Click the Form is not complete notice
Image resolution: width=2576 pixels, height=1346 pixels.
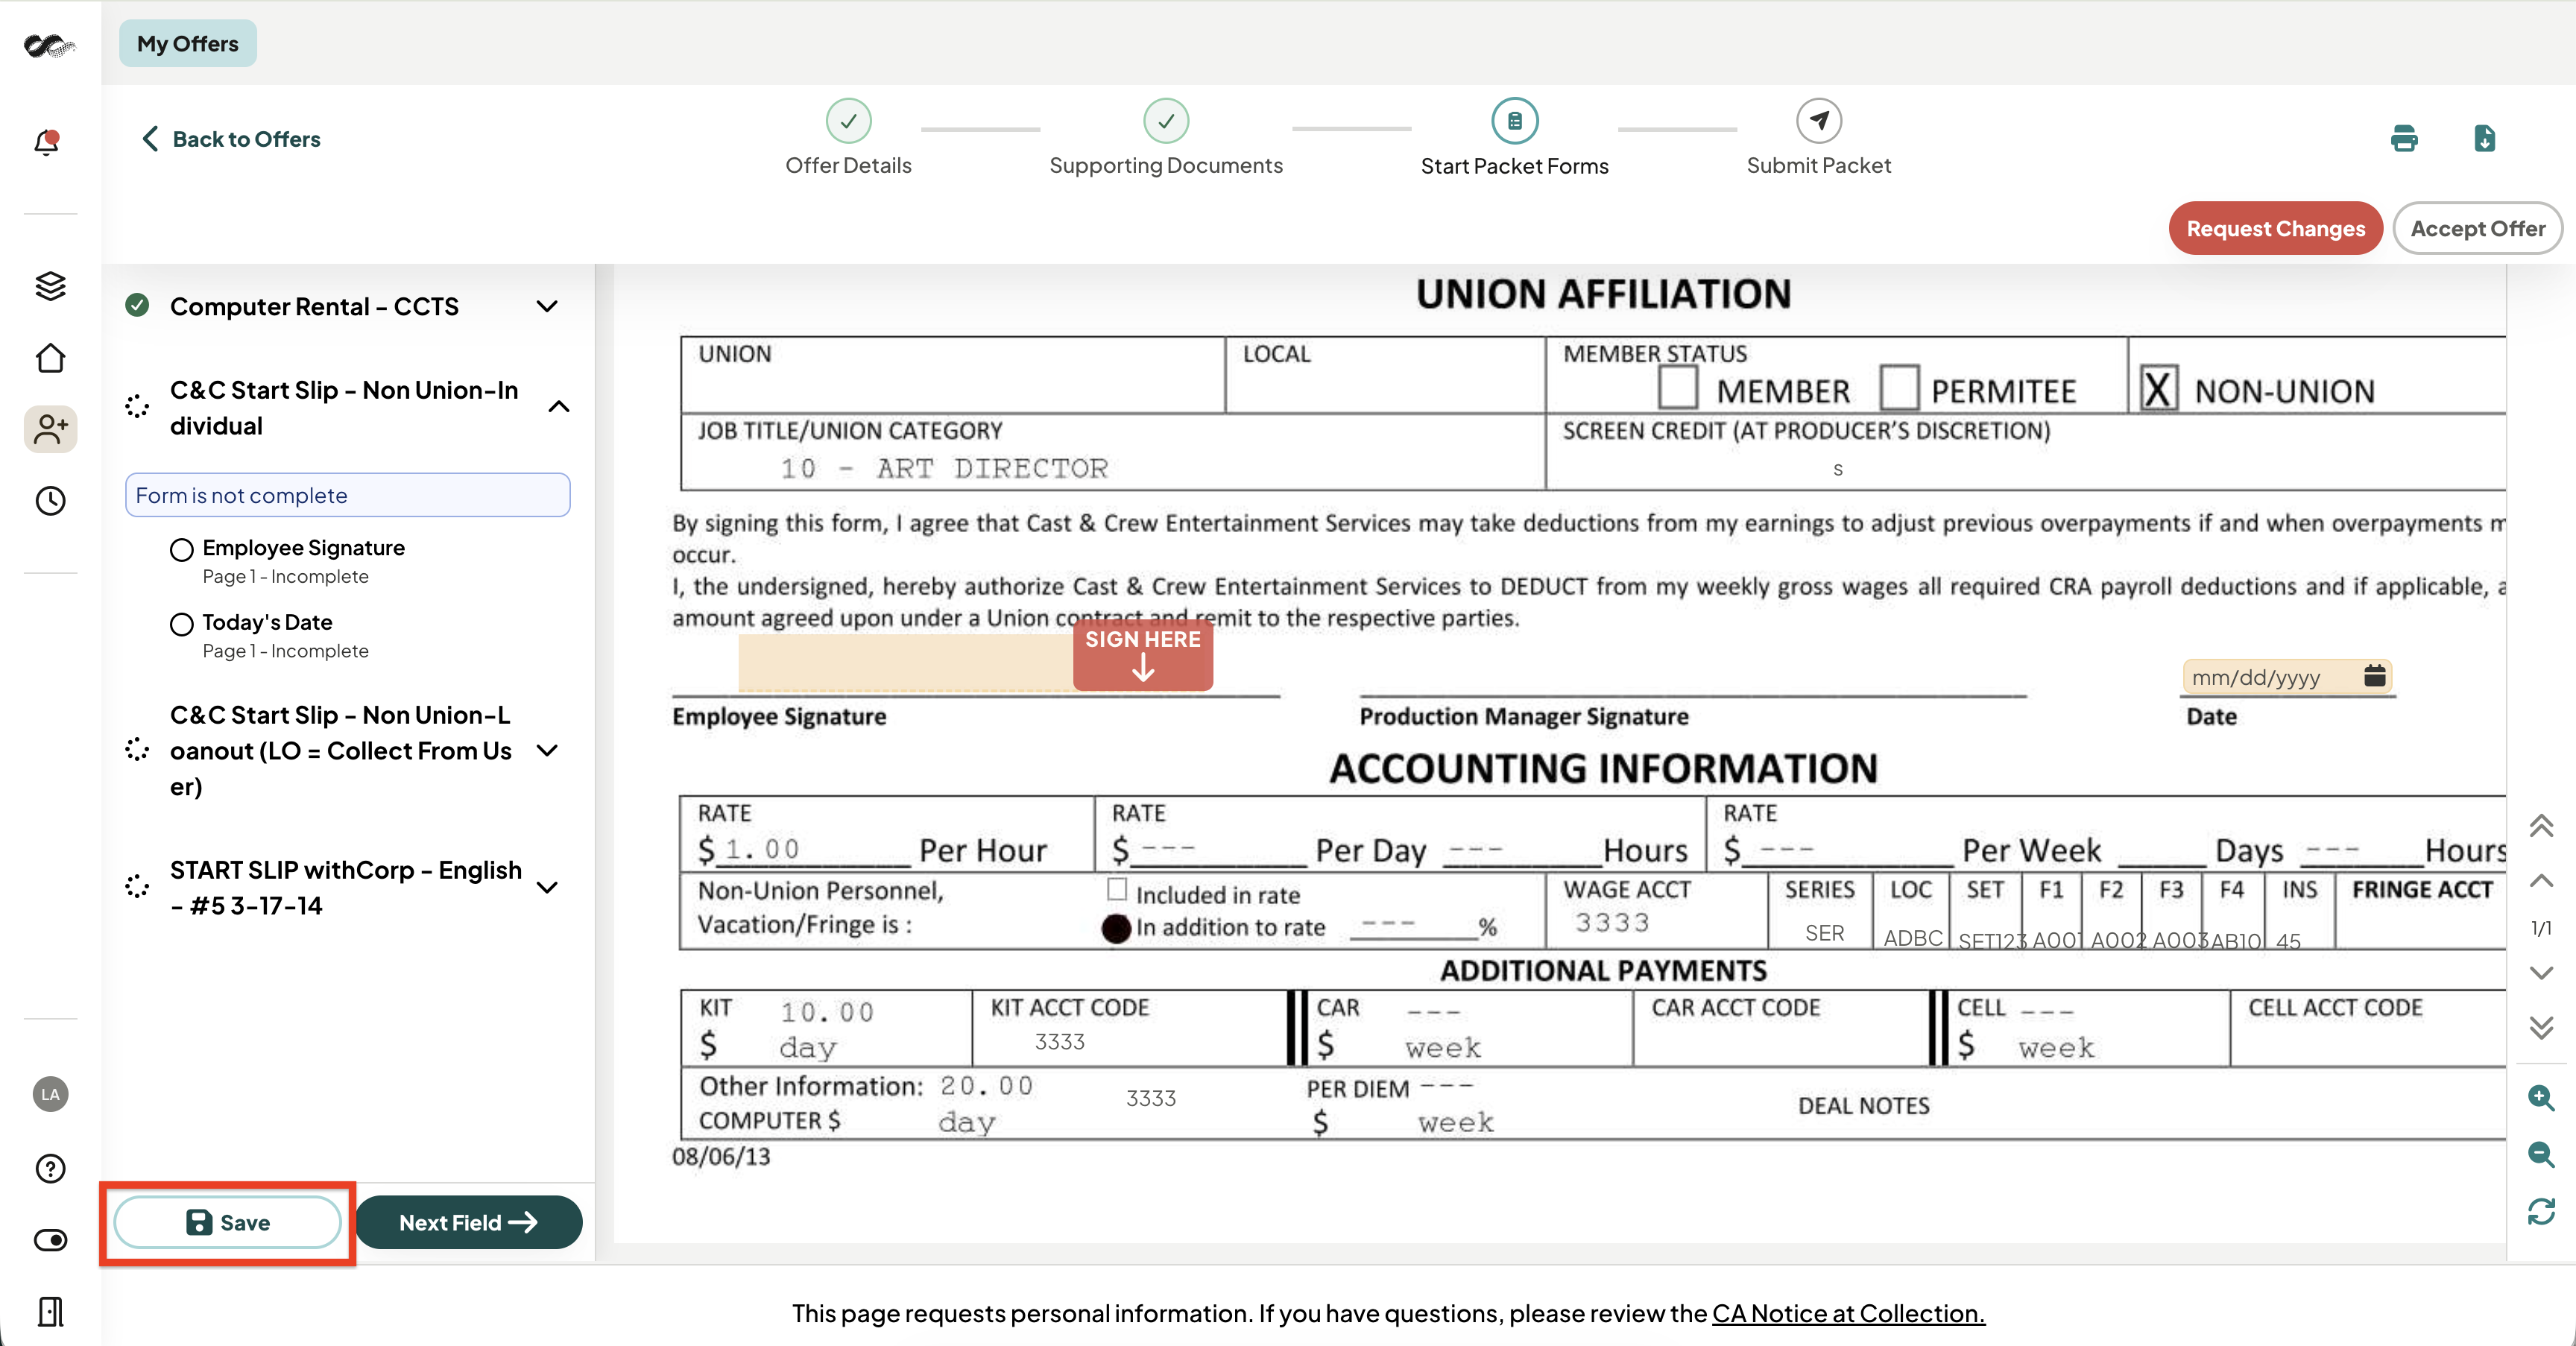(x=347, y=495)
